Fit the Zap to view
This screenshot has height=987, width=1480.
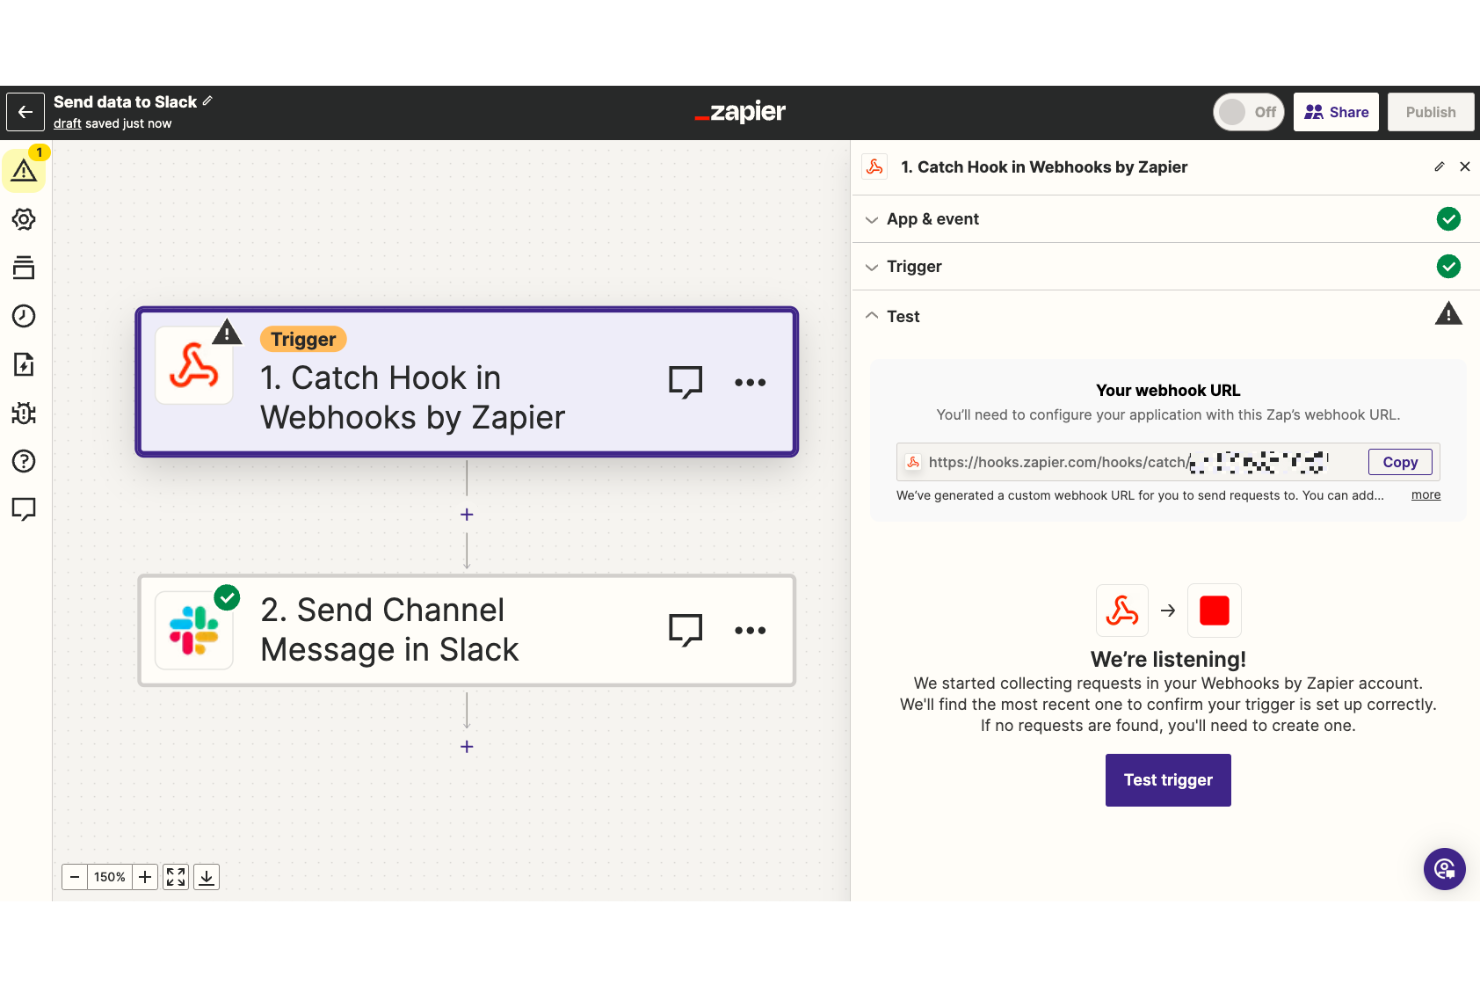(x=176, y=877)
